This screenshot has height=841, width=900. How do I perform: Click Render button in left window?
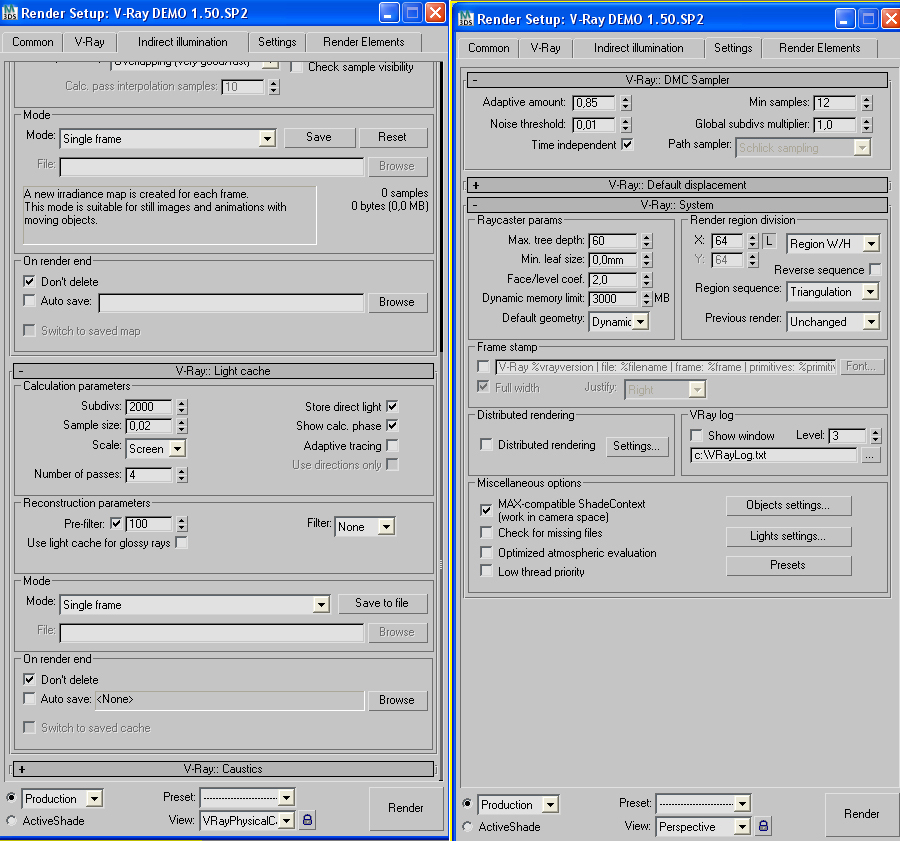click(406, 808)
